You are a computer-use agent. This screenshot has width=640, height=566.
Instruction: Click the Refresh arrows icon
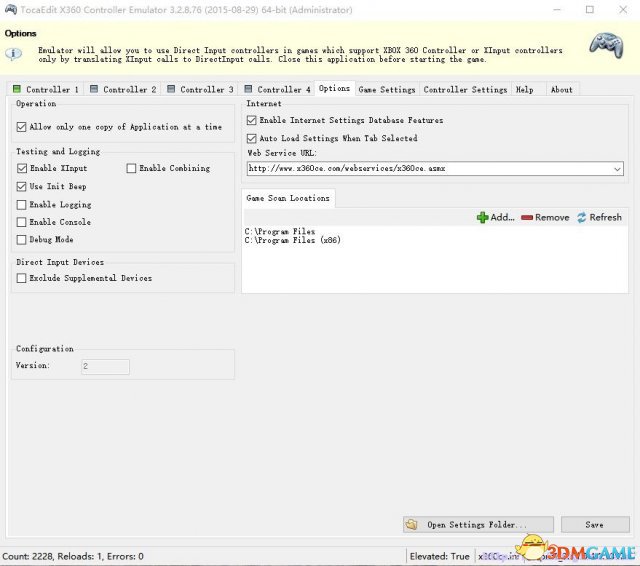(582, 218)
